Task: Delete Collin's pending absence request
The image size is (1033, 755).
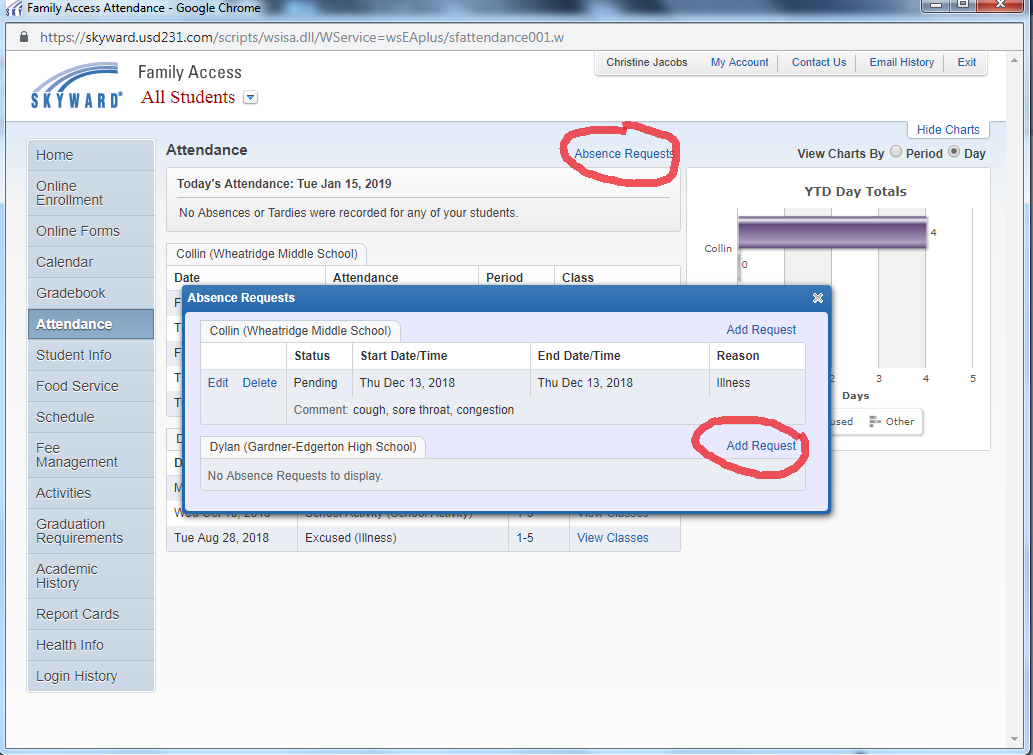Action: click(x=260, y=383)
